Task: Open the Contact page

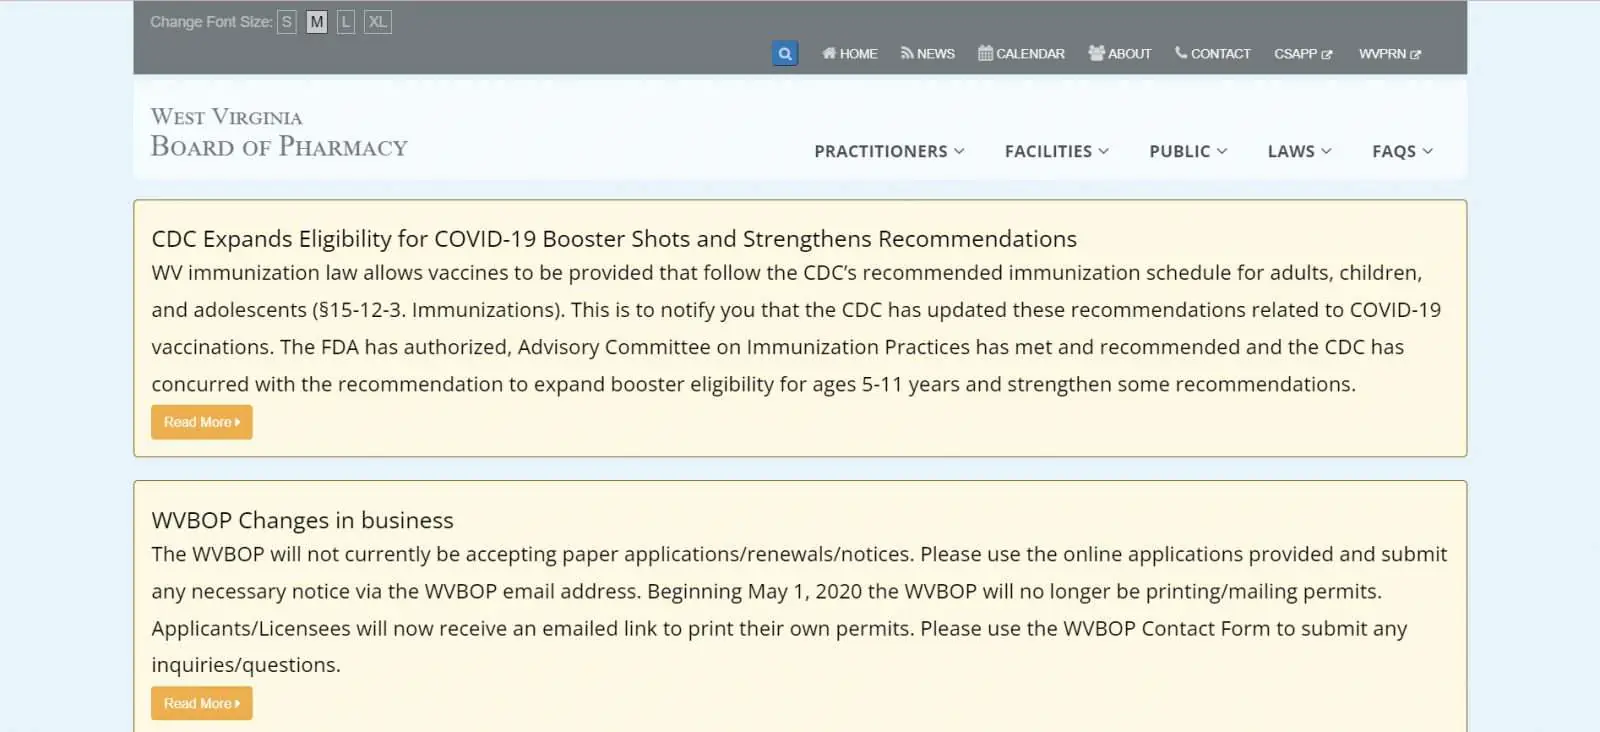Action: pos(1213,54)
